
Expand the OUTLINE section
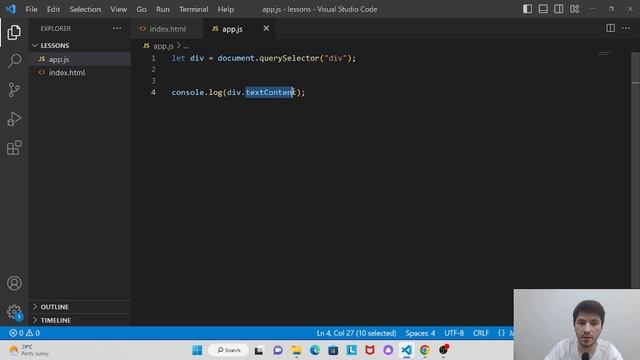(80, 307)
